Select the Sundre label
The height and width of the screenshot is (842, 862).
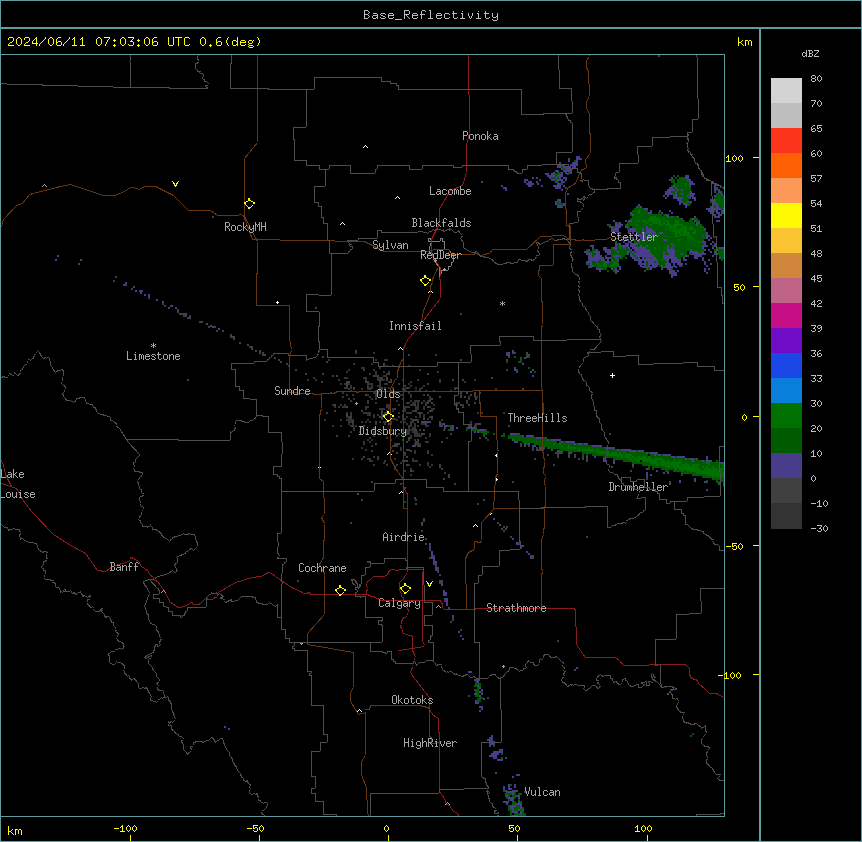point(292,391)
